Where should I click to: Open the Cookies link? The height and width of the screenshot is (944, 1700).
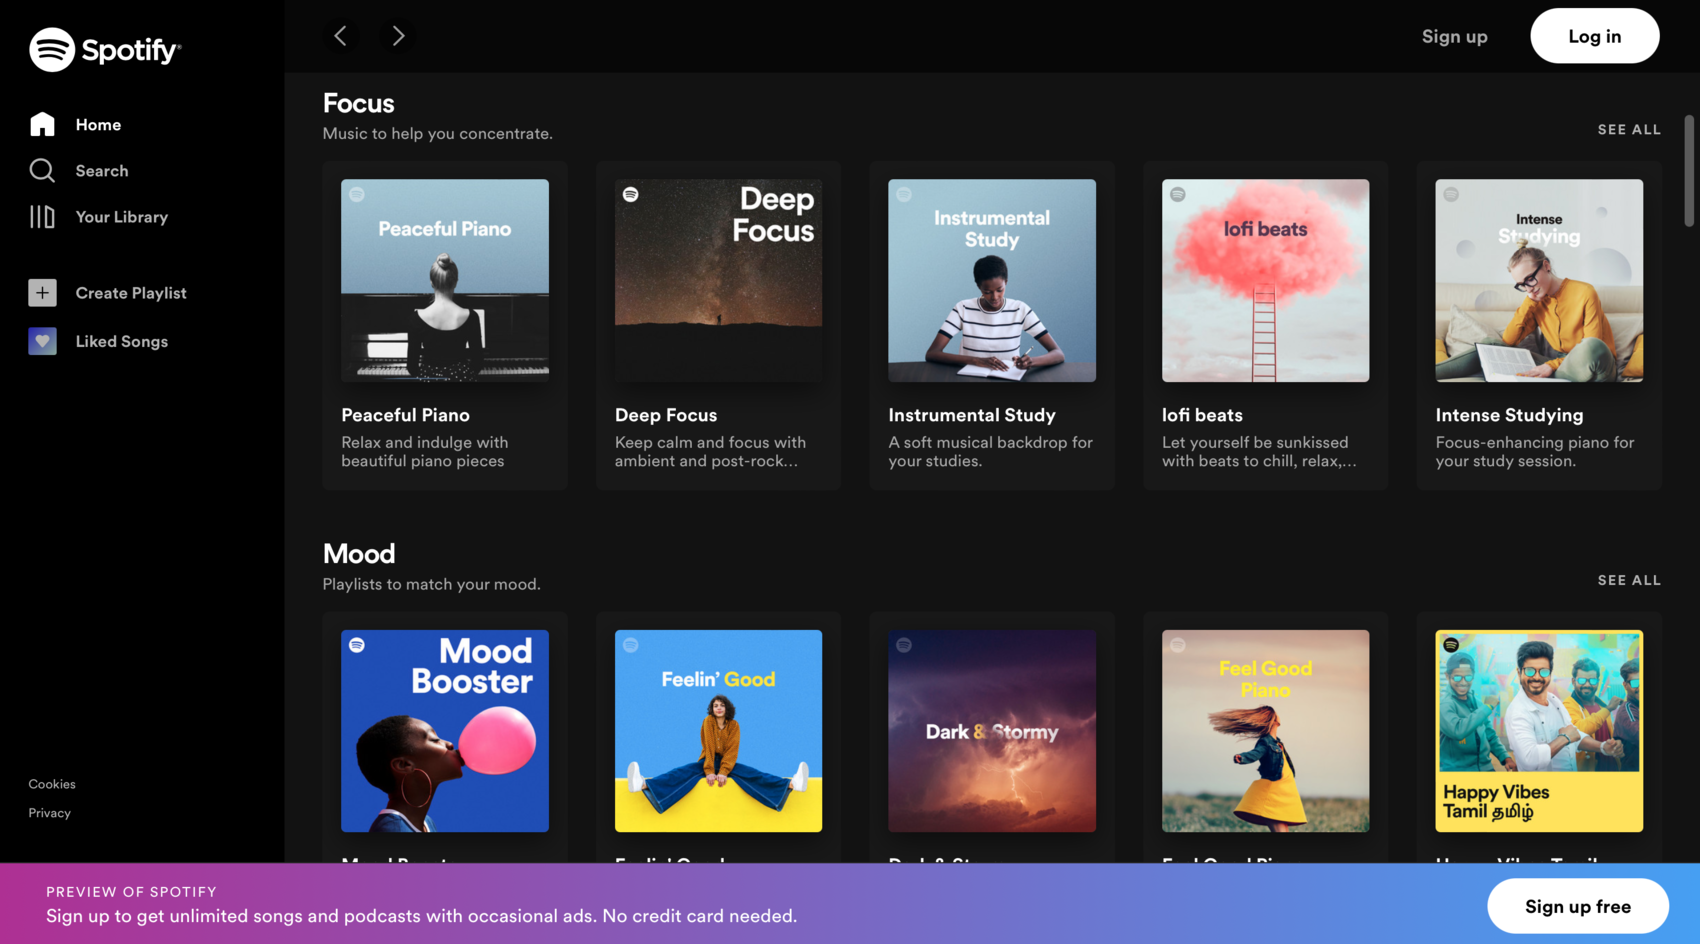(52, 784)
